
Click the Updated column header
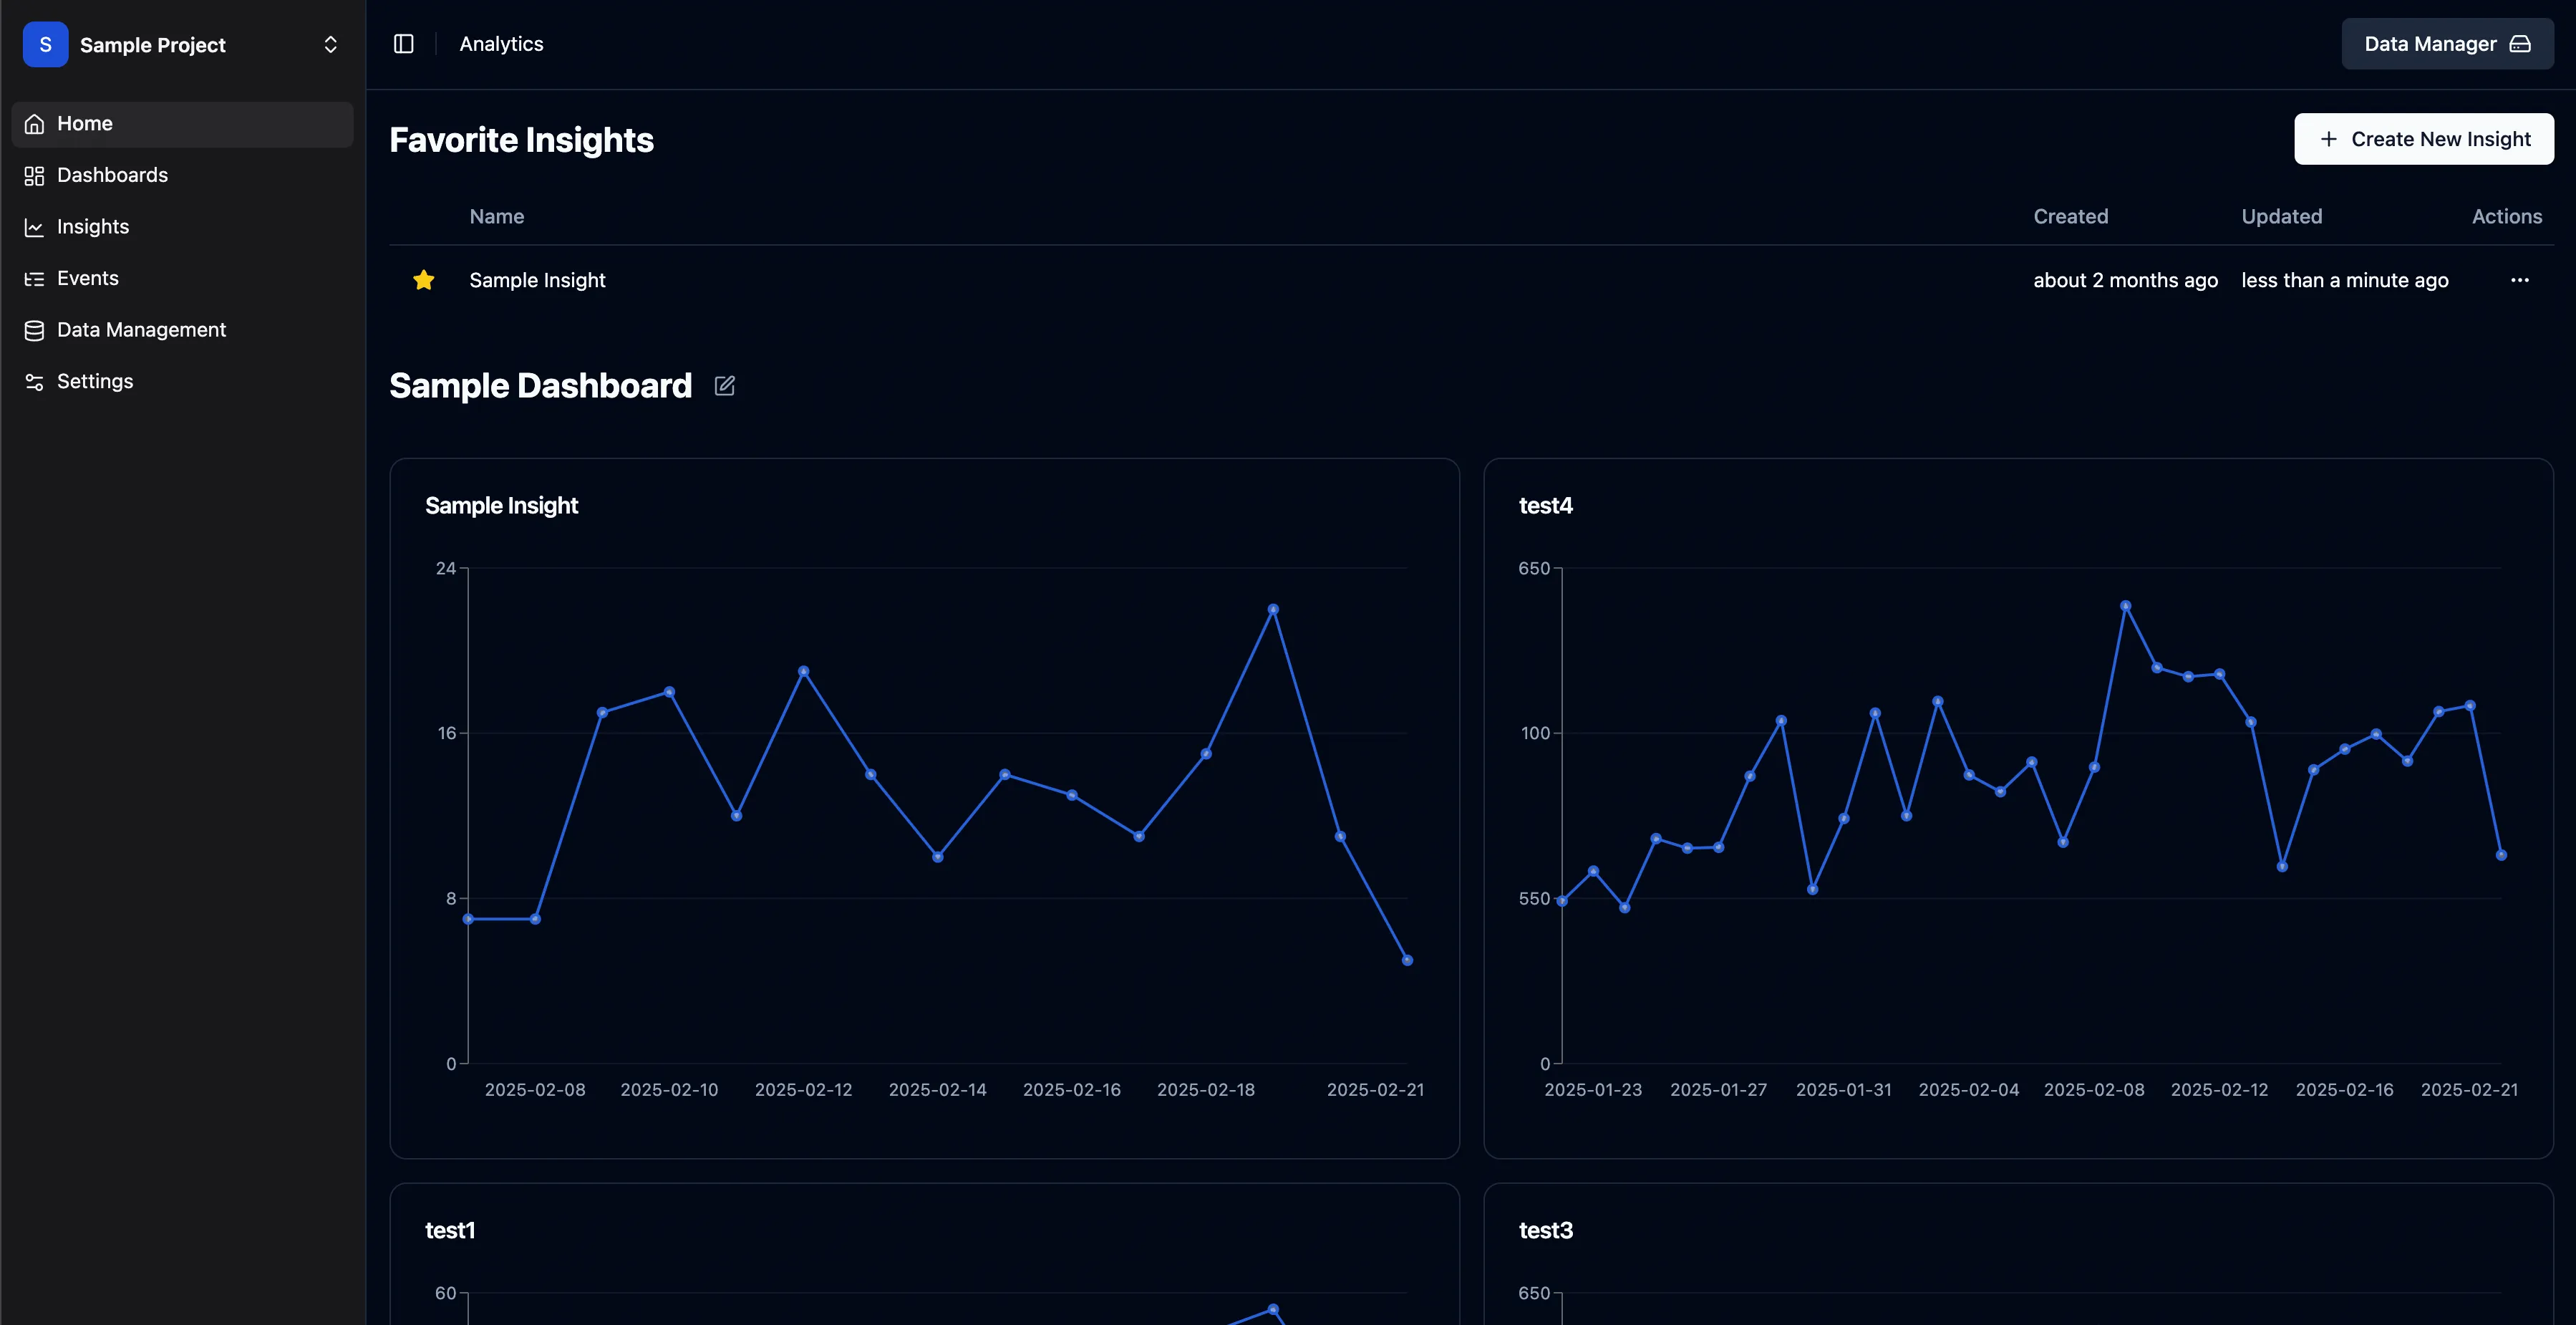point(2282,217)
